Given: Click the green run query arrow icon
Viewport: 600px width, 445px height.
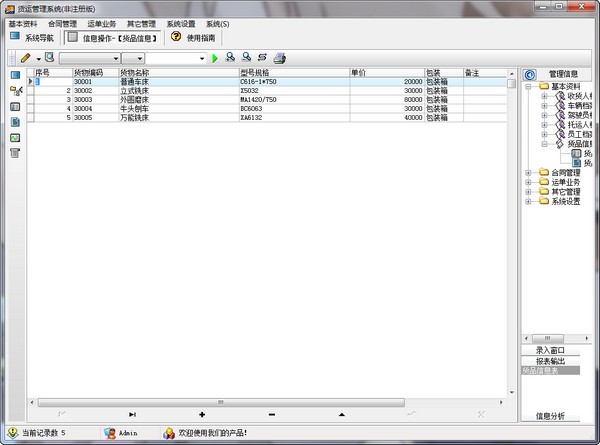Looking at the screenshot, I should point(215,58).
